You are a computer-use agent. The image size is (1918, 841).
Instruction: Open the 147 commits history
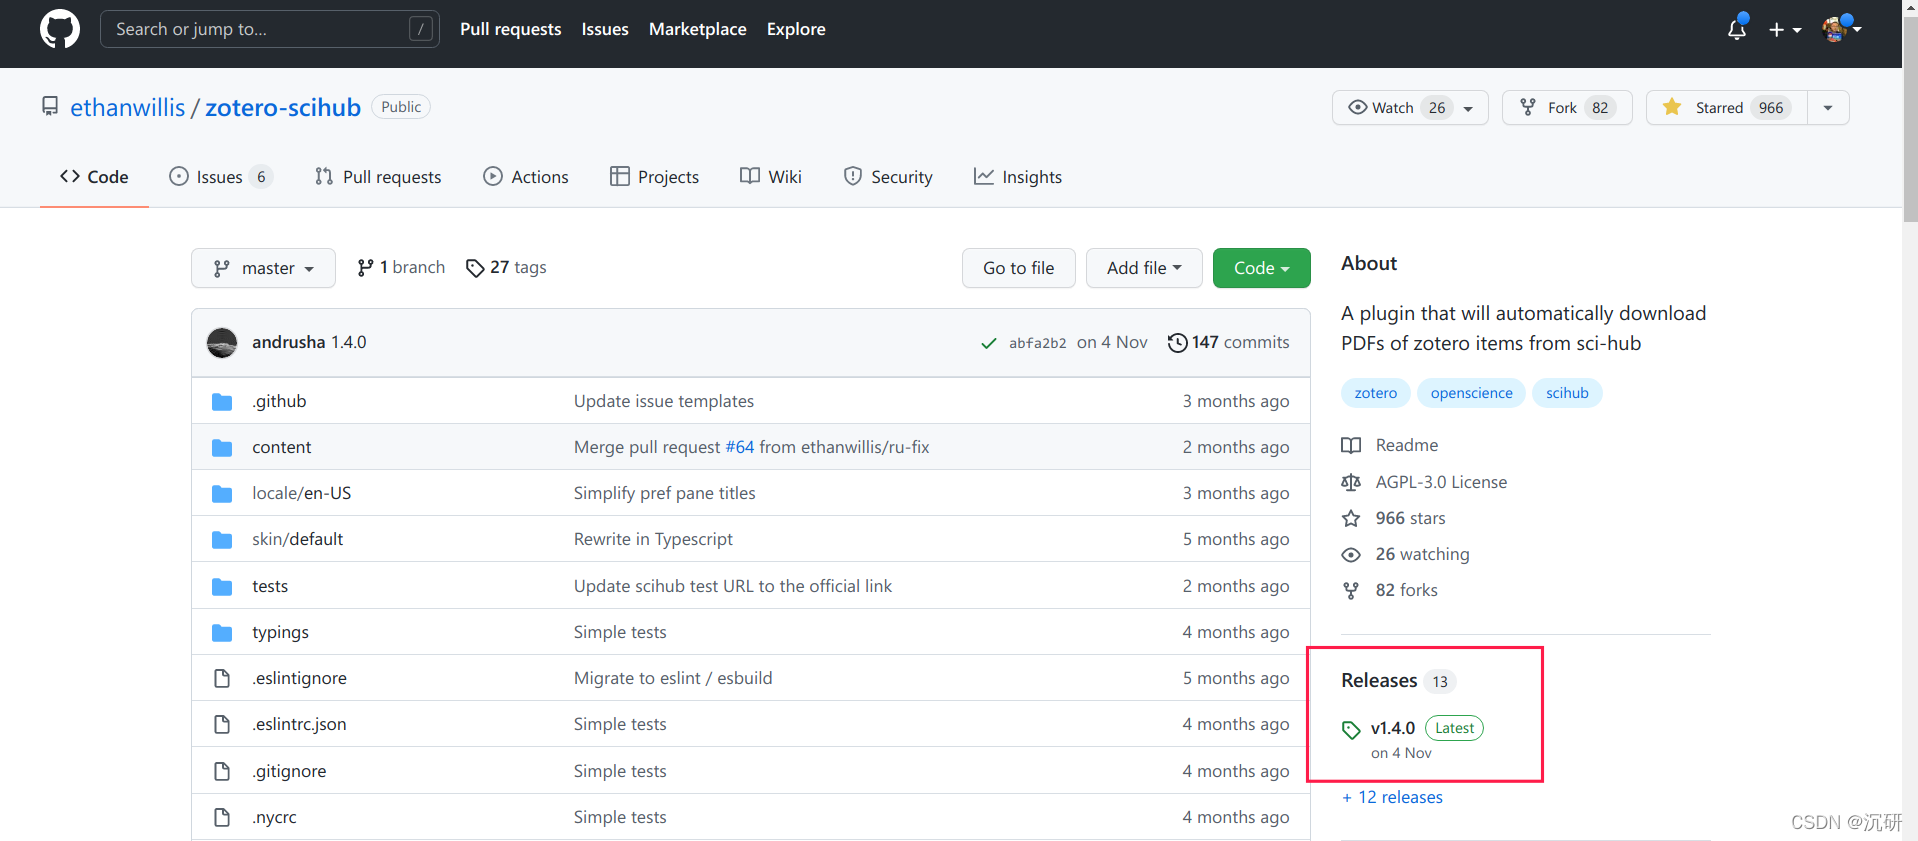tap(1229, 342)
